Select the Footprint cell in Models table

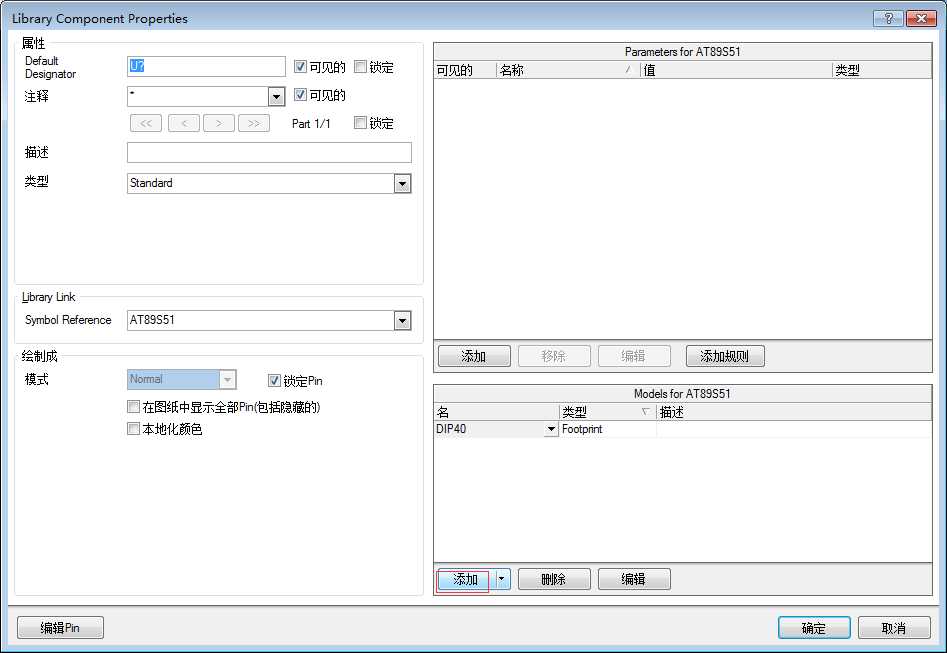coord(608,429)
